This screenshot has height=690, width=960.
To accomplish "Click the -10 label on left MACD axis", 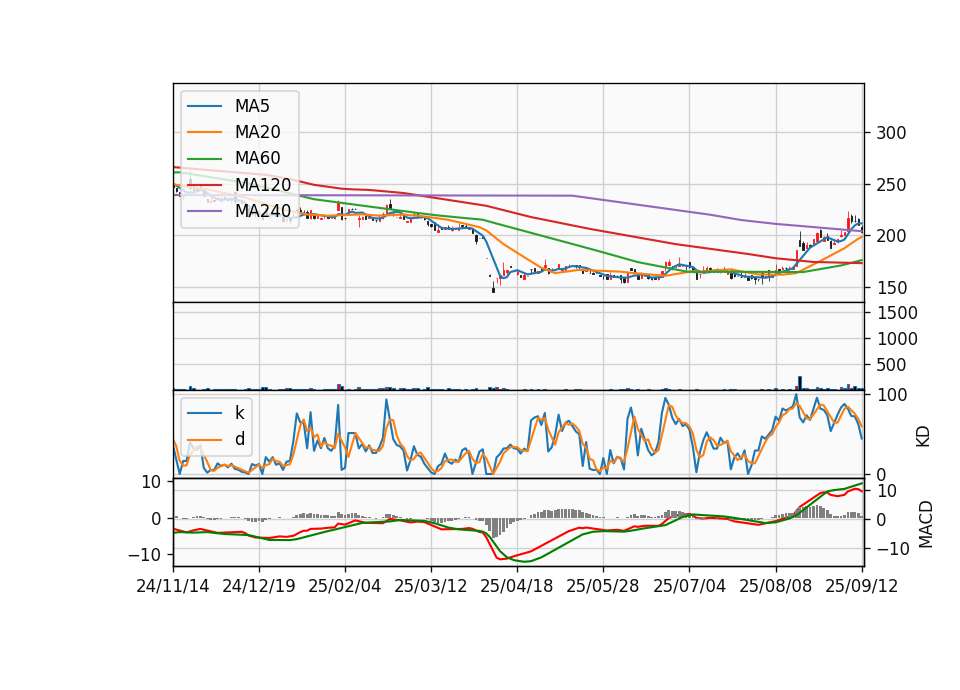I will click(144, 555).
